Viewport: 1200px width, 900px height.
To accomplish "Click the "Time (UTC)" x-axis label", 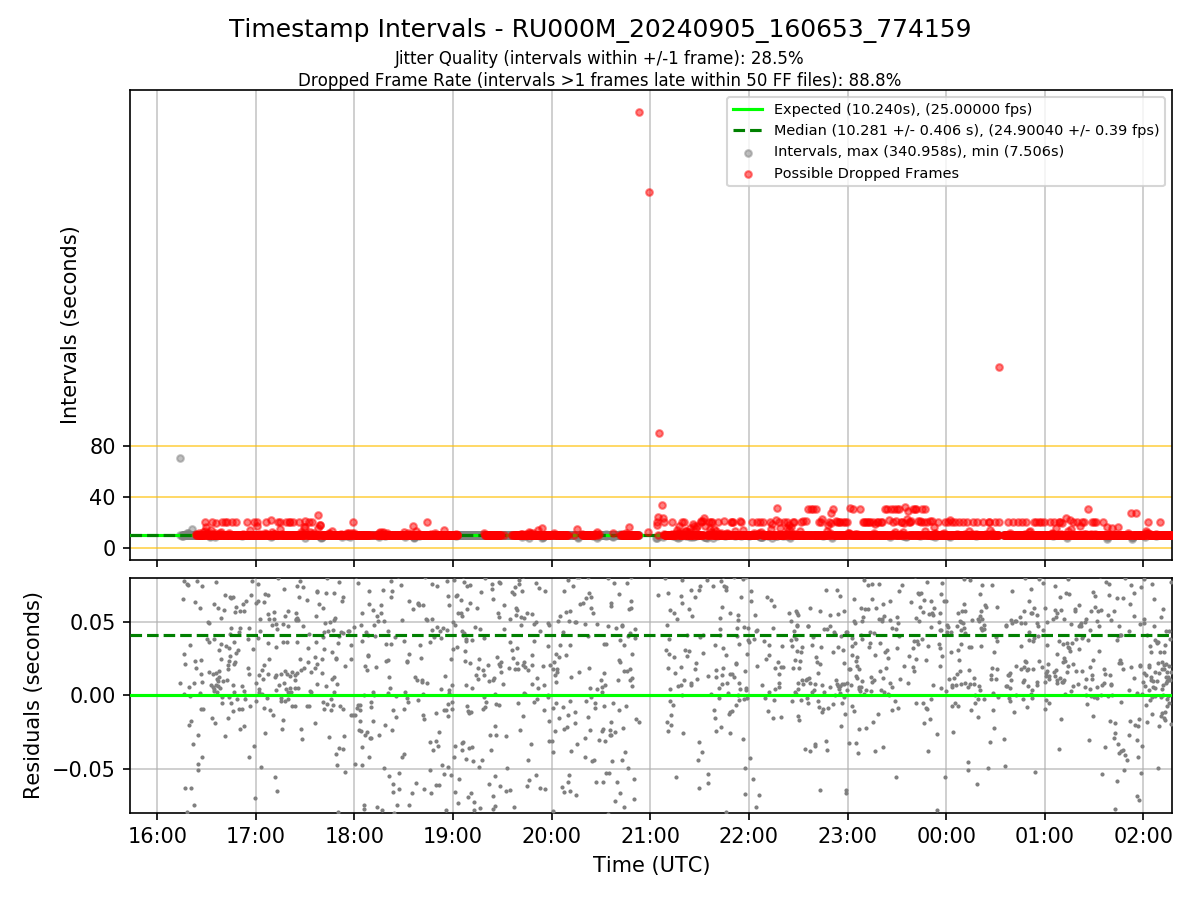I will pyautogui.click(x=651, y=865).
